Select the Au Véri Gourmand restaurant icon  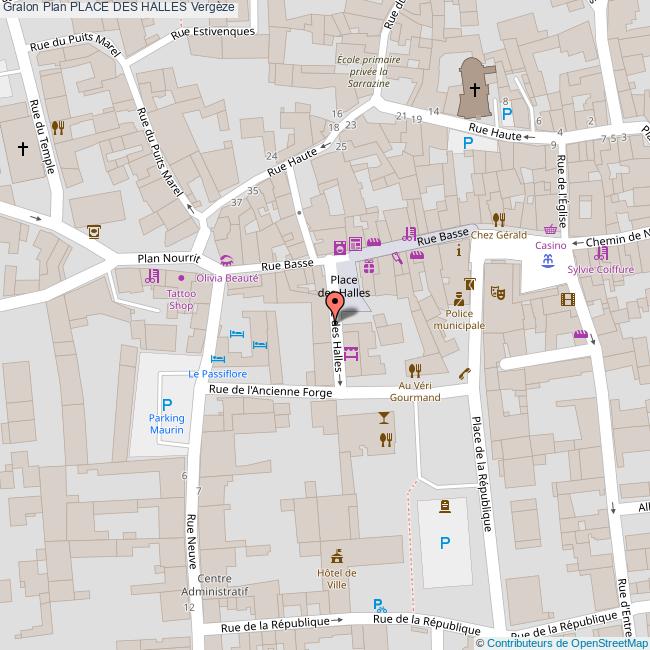coord(412,371)
